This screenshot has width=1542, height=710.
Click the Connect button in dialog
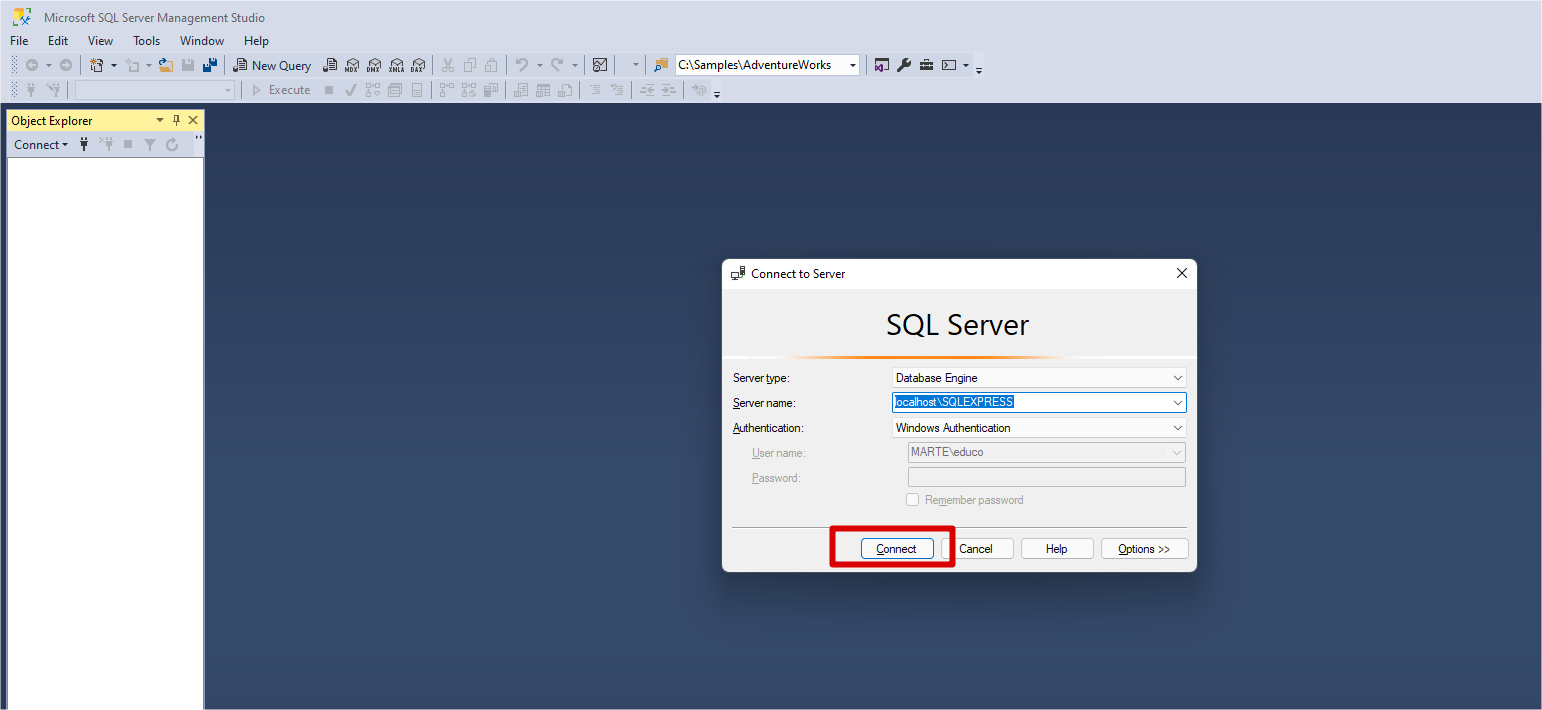(897, 549)
